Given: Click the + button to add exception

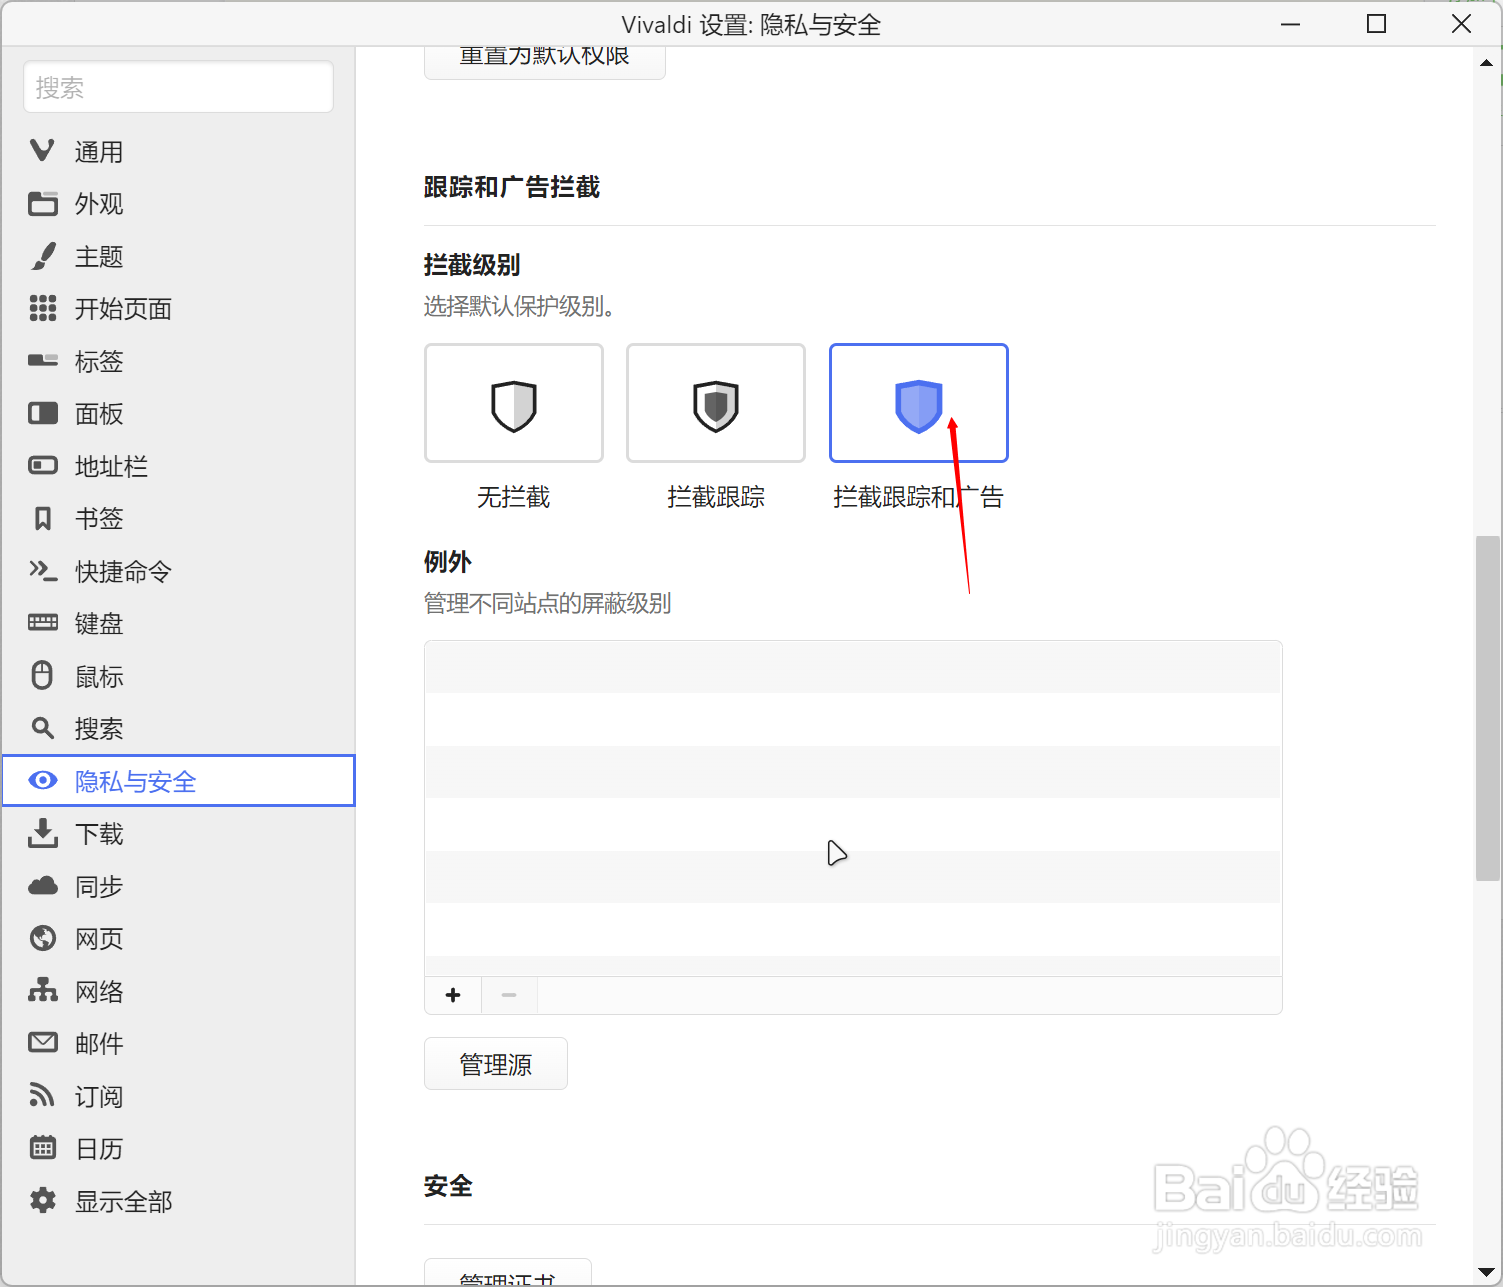Looking at the screenshot, I should tap(452, 995).
